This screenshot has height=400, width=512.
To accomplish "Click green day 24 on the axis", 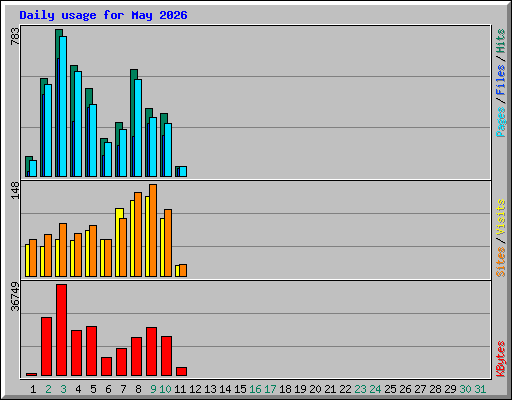I will pyautogui.click(x=375, y=389).
